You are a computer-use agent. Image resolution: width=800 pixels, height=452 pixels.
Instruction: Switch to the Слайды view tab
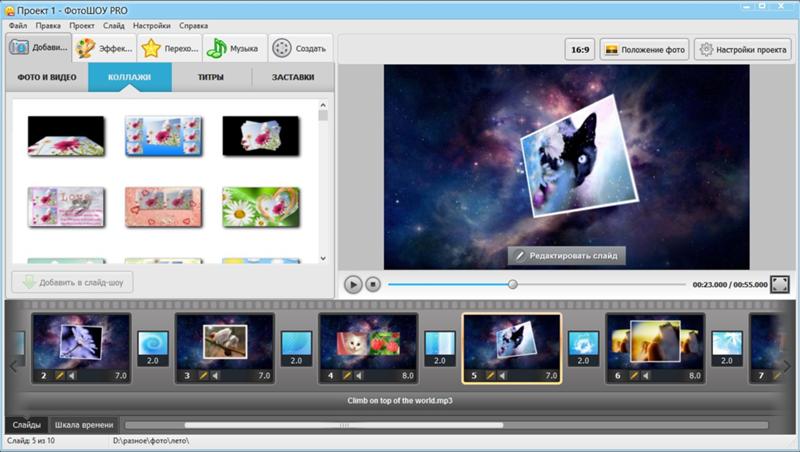pyautogui.click(x=27, y=424)
